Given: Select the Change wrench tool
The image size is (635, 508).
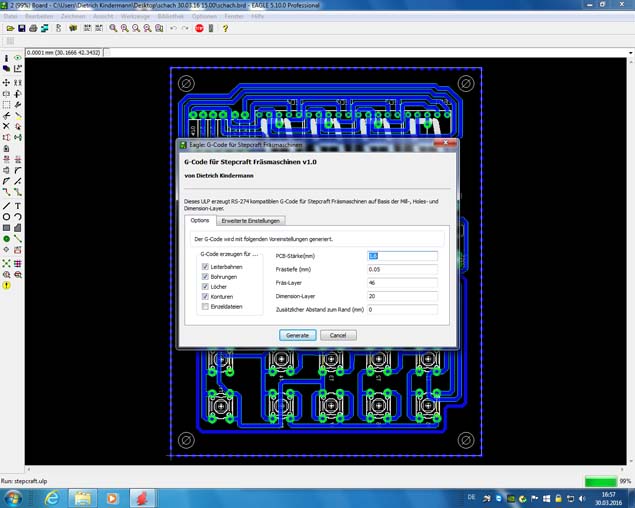Looking at the screenshot, I should coord(18,105).
